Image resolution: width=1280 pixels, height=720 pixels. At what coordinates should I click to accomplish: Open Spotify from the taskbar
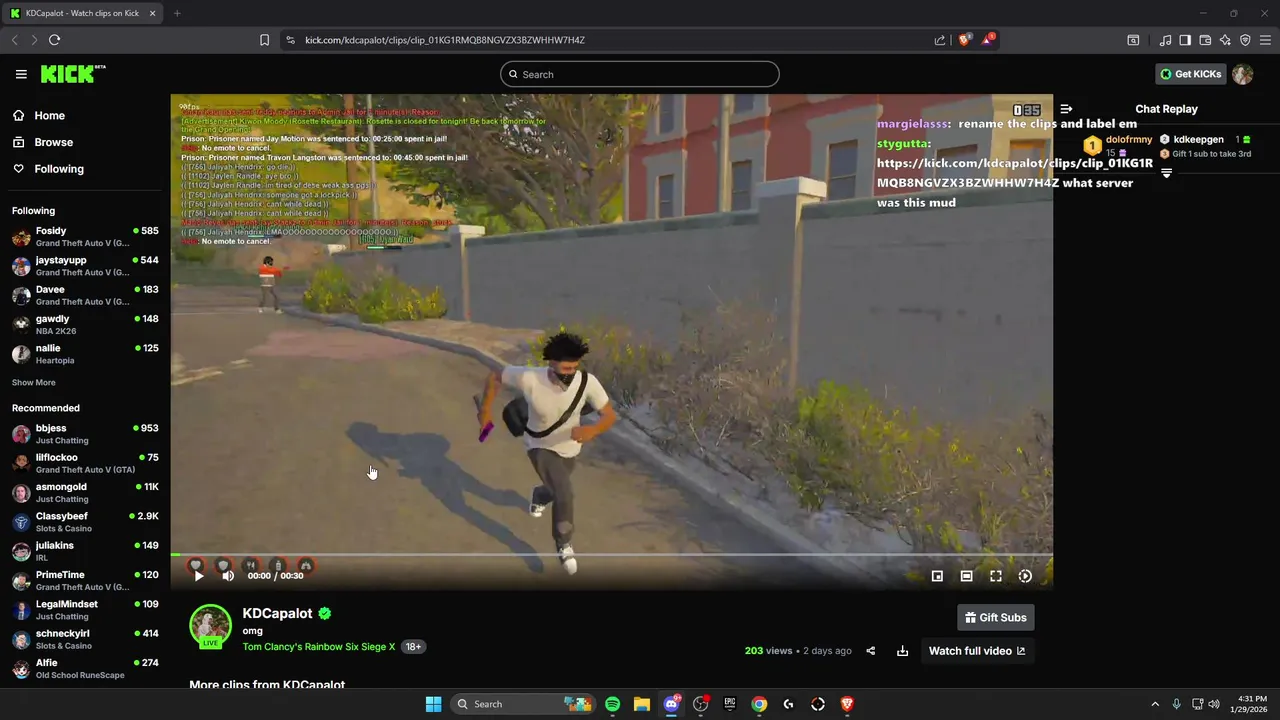point(612,704)
